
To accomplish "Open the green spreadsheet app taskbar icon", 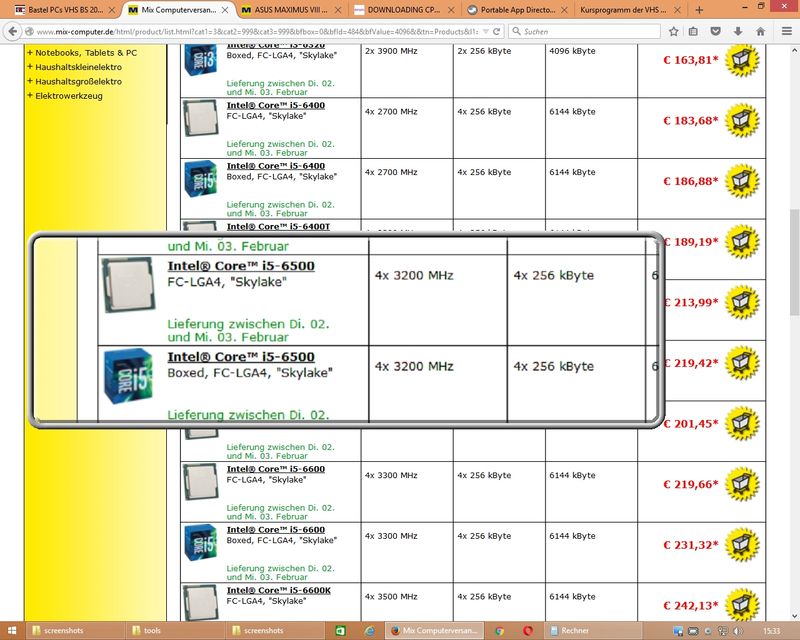I will click(340, 631).
